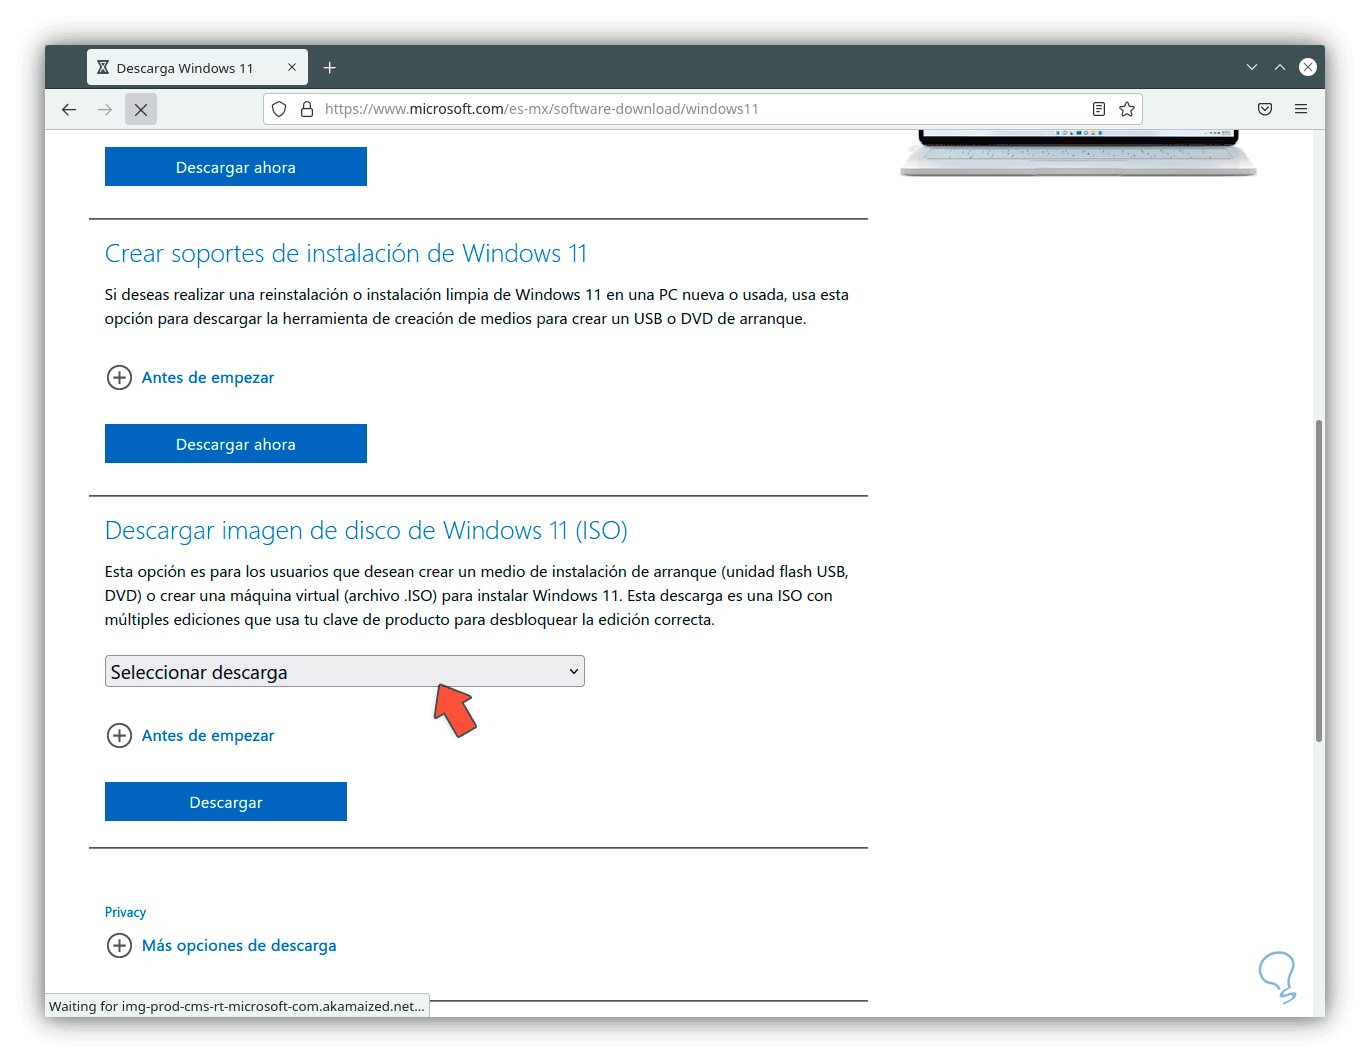This screenshot has height=1062, width=1370.
Task: Click the address bar URL field
Action: click(702, 109)
